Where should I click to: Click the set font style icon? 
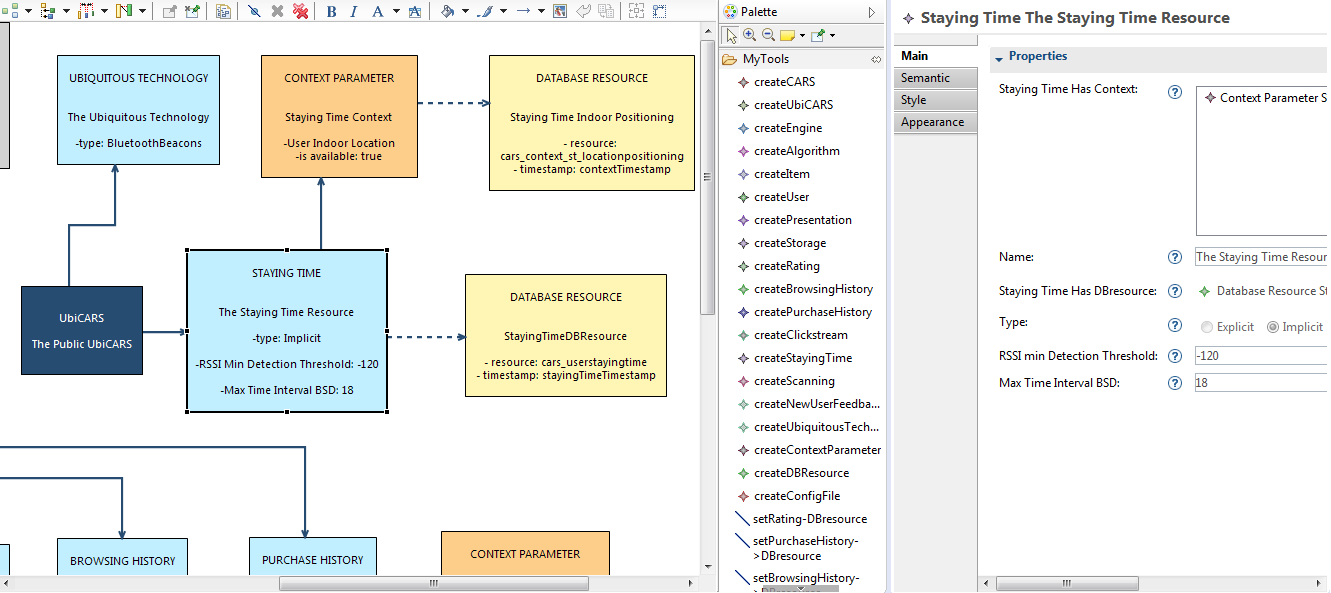414,11
